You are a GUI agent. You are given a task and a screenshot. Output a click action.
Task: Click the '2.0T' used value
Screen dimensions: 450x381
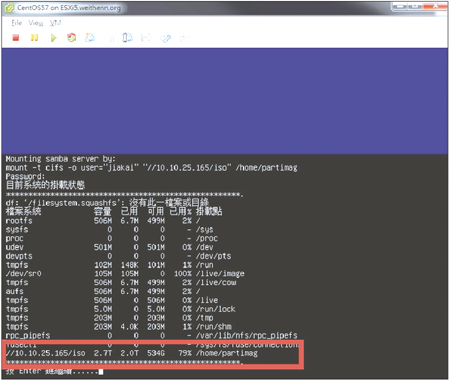click(x=129, y=353)
